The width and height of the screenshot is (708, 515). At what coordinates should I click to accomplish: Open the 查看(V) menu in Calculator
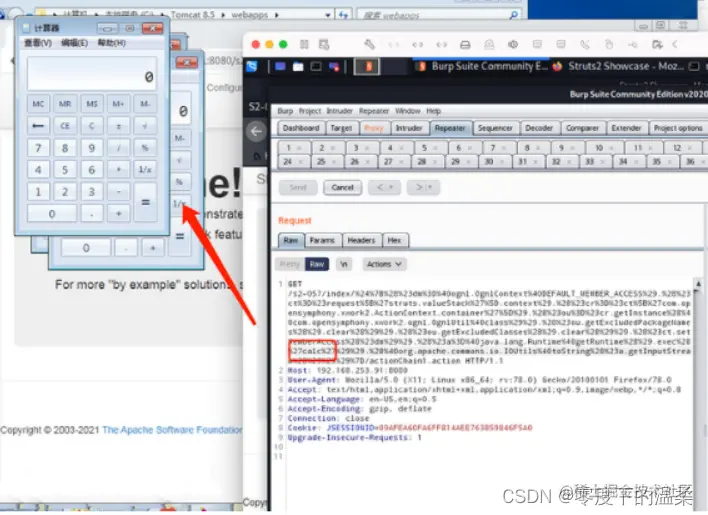coord(38,43)
